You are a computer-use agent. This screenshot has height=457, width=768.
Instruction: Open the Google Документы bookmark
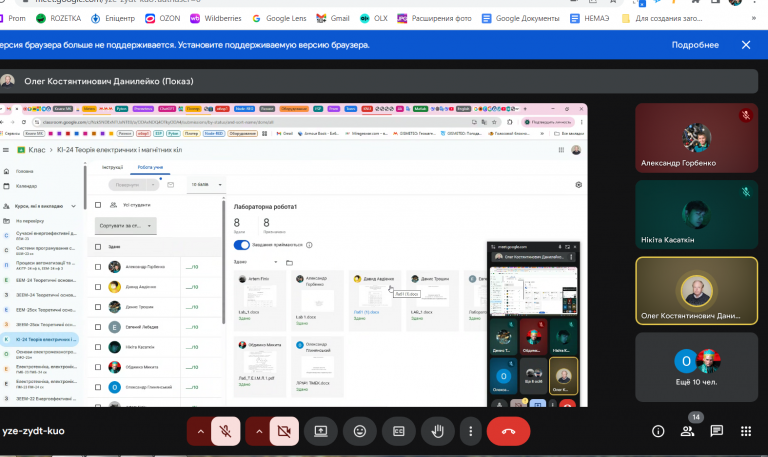521,19
